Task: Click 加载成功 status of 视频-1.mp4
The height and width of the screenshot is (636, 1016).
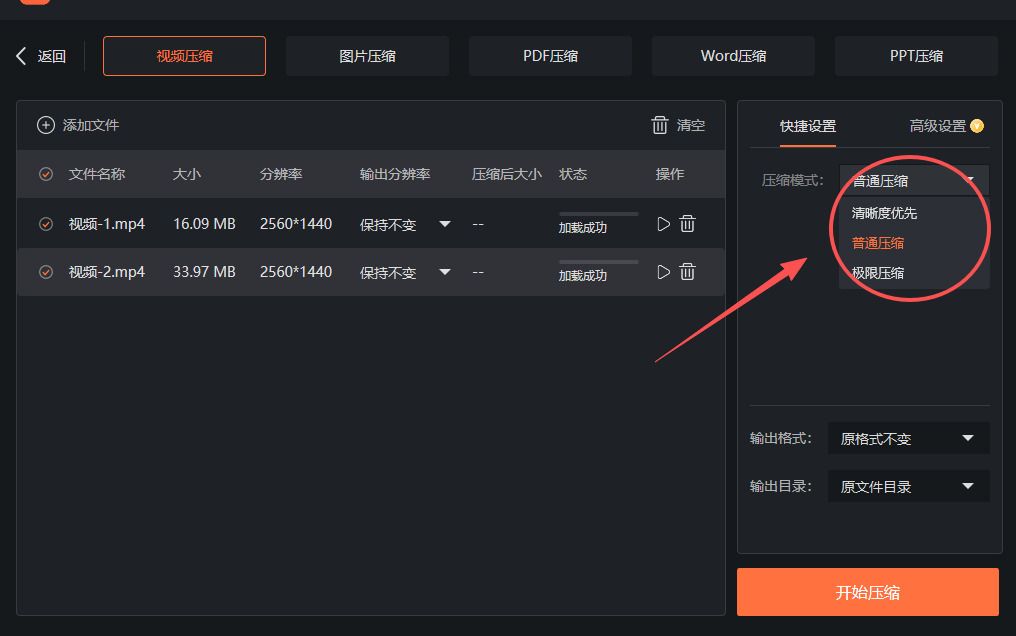Action: (583, 227)
